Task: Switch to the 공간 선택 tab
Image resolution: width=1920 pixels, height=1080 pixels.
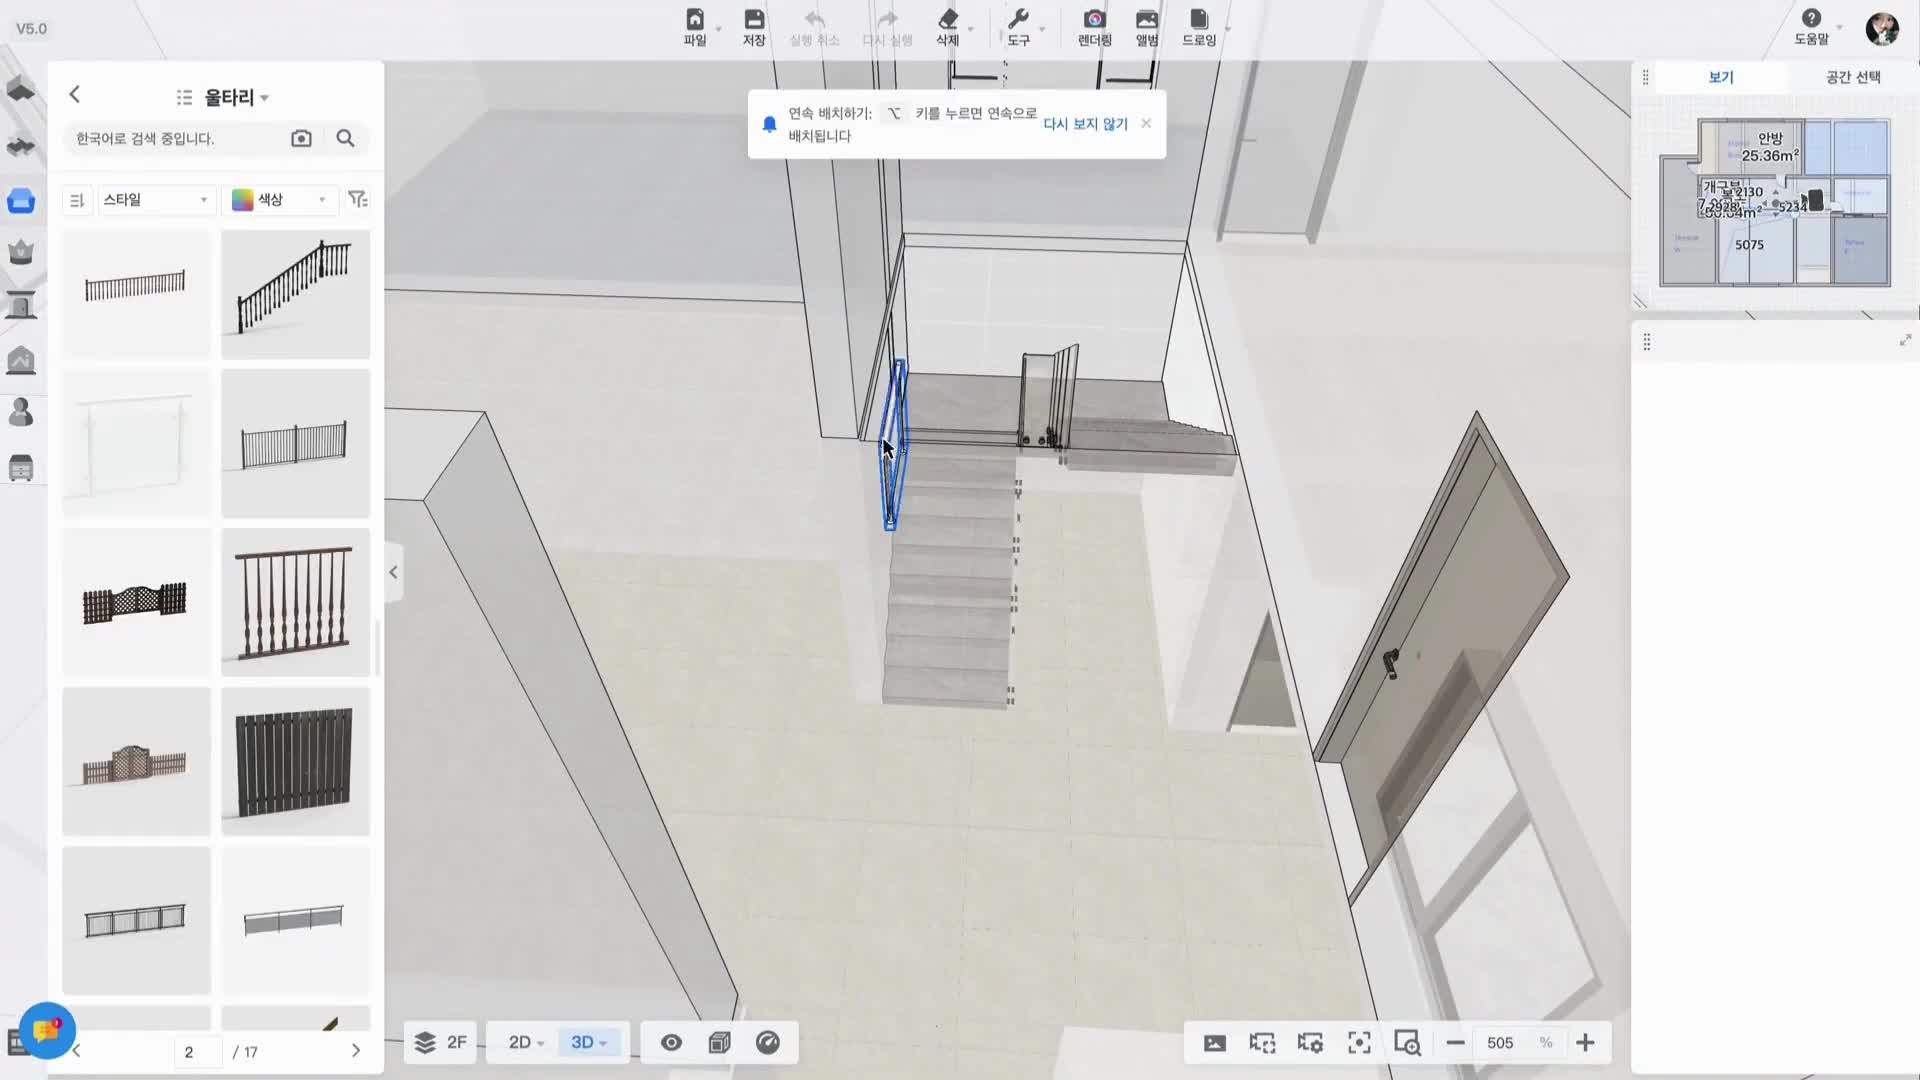Action: pyautogui.click(x=1852, y=77)
